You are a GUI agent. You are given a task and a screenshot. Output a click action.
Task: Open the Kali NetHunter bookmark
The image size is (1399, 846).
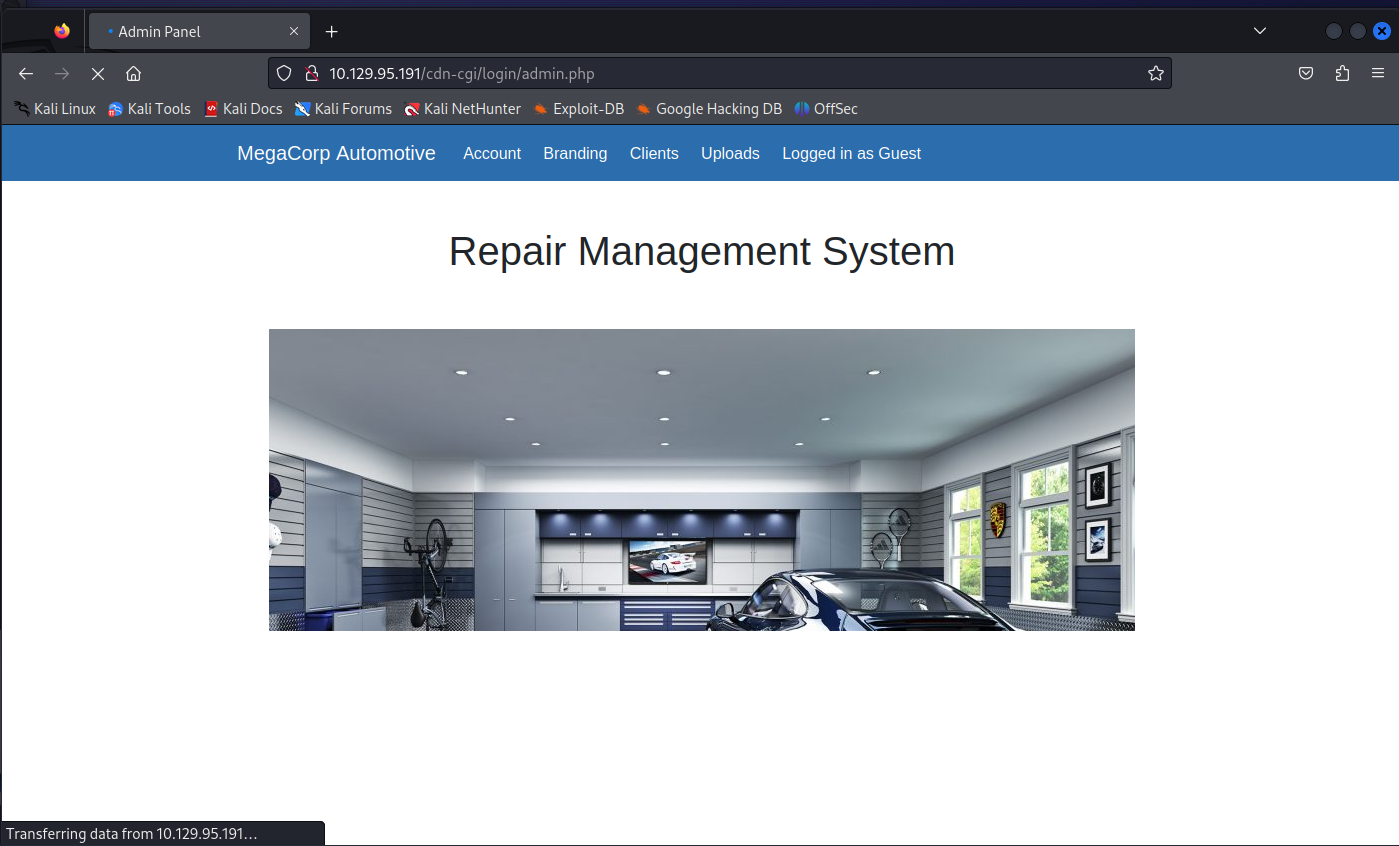(462, 109)
